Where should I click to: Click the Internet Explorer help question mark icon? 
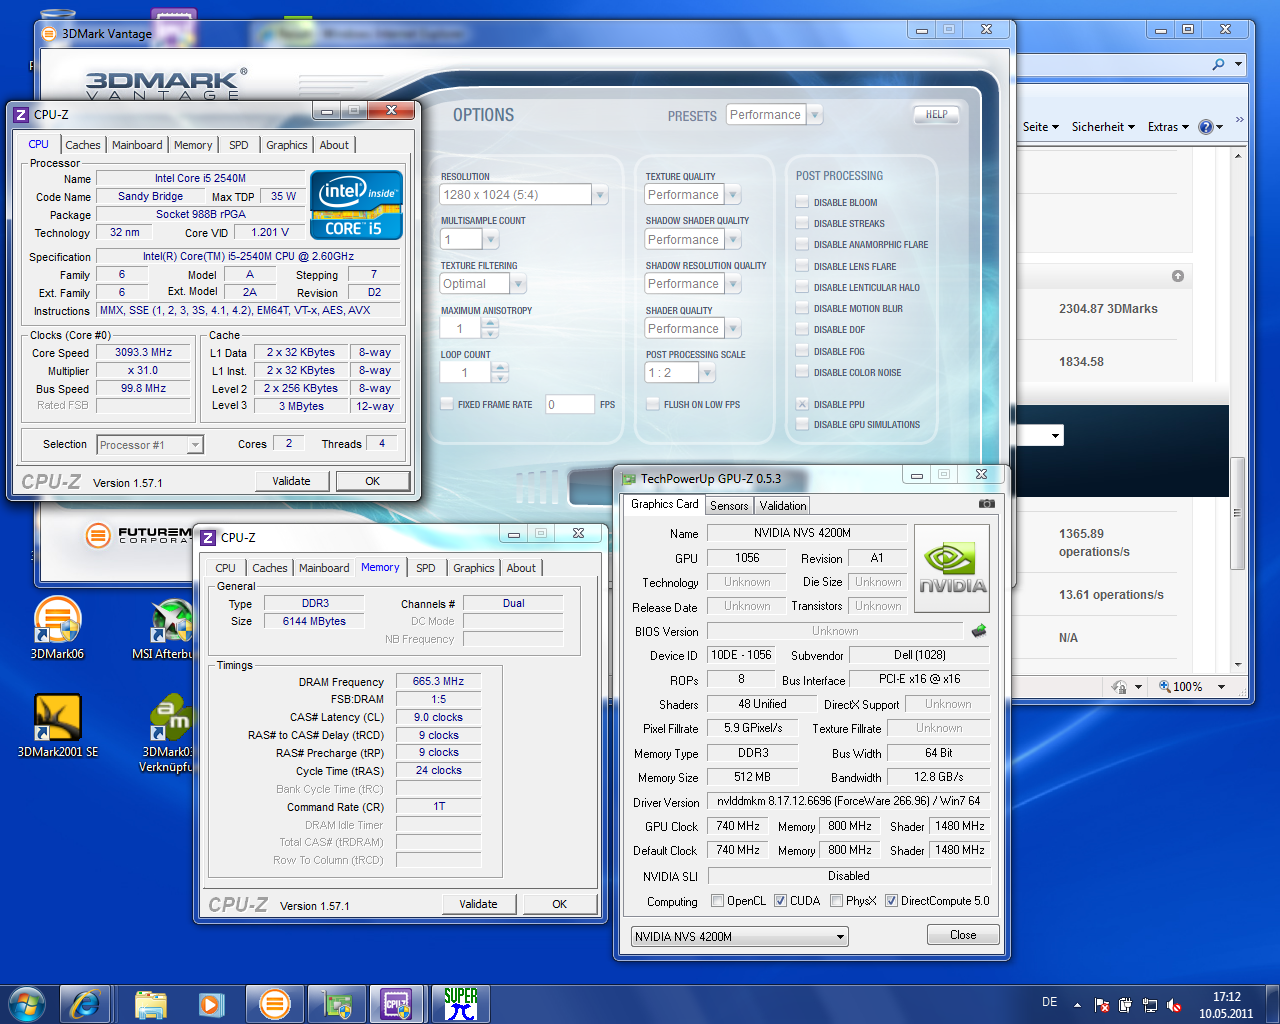(x=1205, y=127)
